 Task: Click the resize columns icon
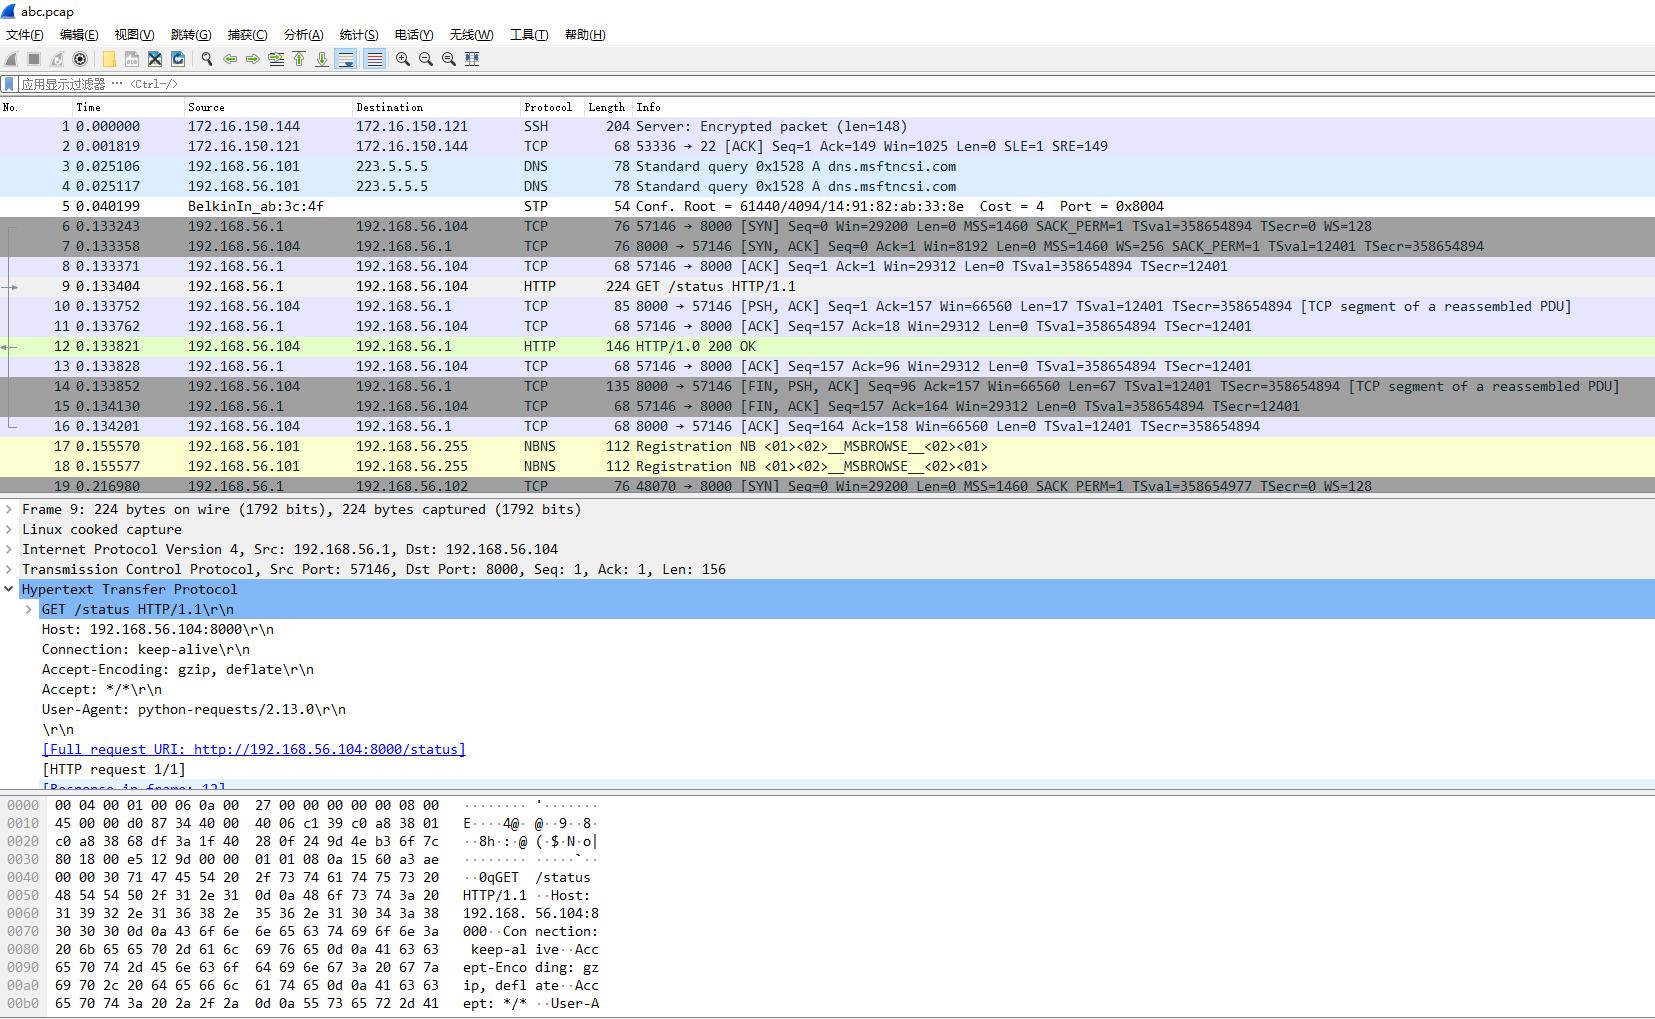click(472, 59)
